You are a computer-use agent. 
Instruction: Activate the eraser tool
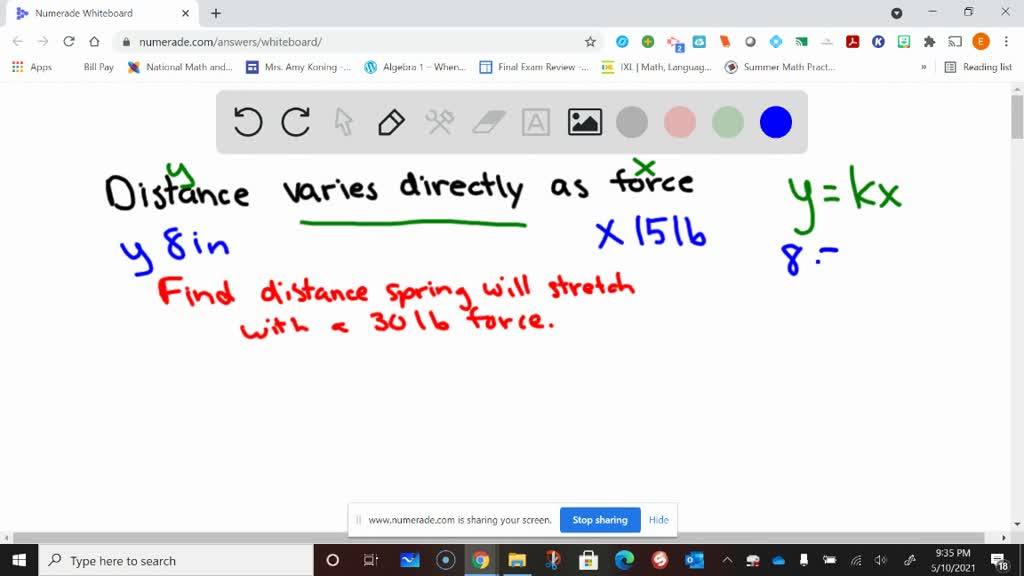point(488,121)
